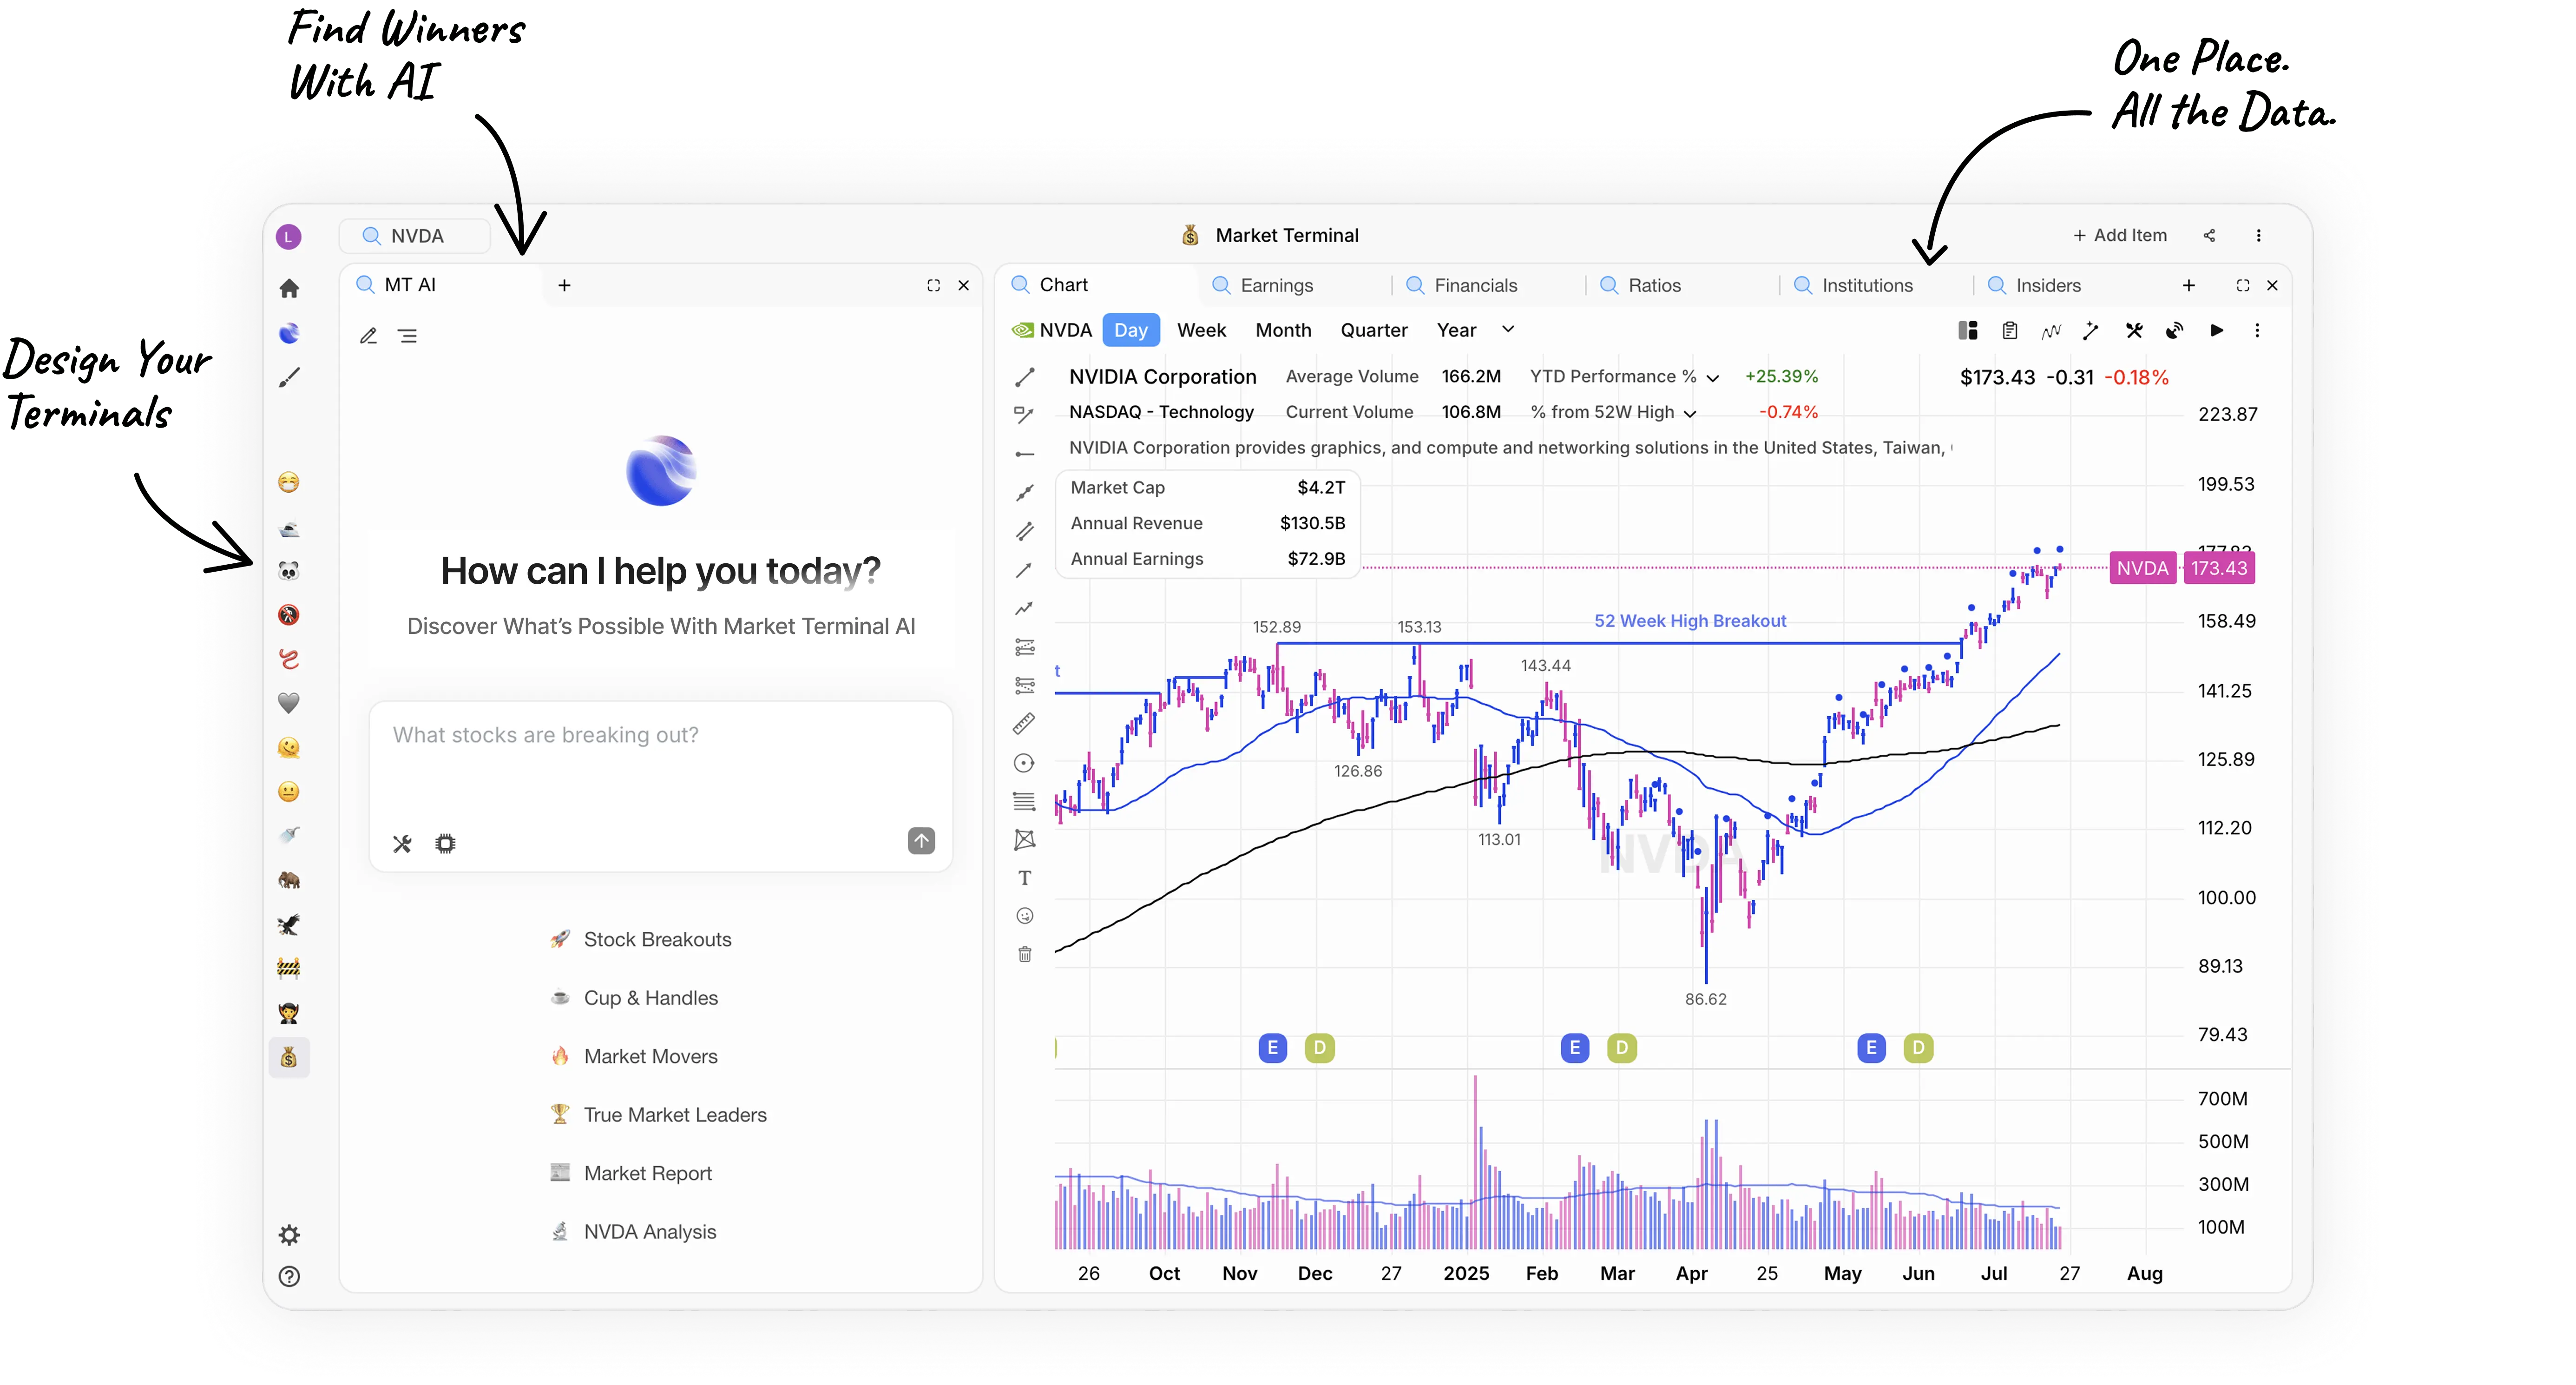Switch chart to Quarter timeframe

1374,330
